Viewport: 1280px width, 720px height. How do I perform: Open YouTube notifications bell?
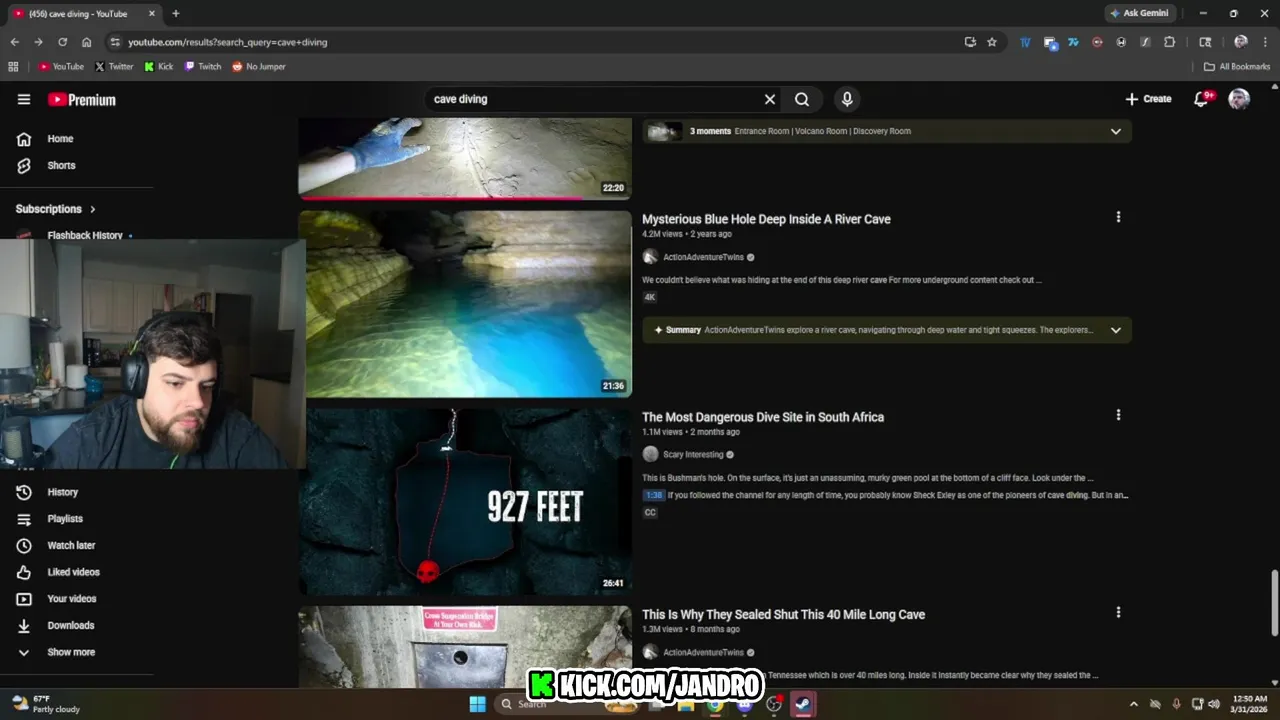(x=1202, y=99)
